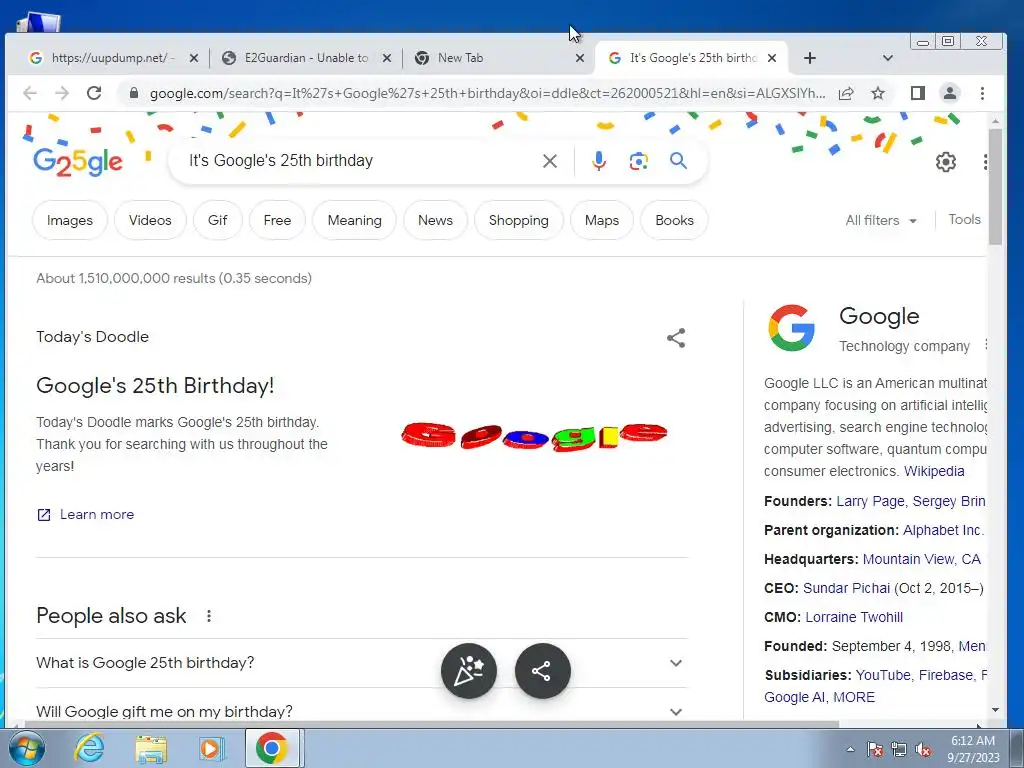1024x768 pixels.
Task: Open the MORE subsidiaries link
Action: pyautogui.click(x=854, y=697)
